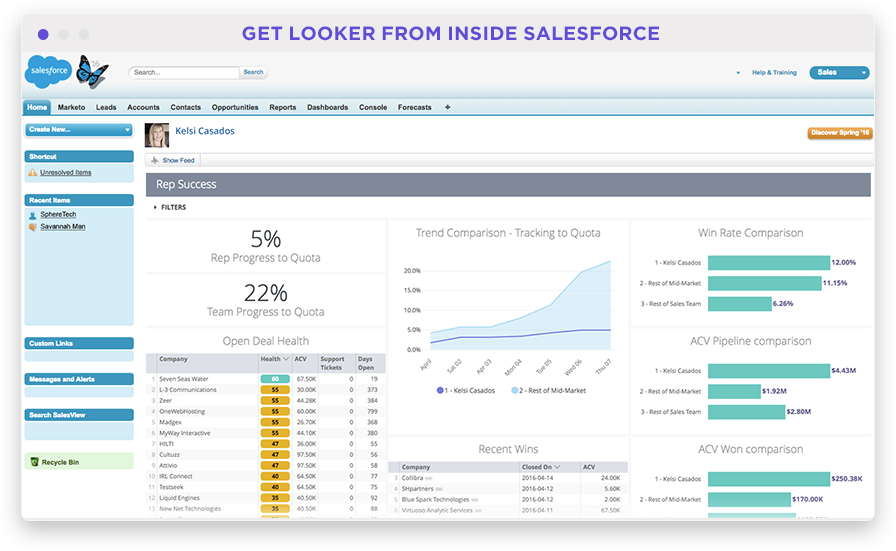Image resolution: width=896 pixels, height=551 pixels.
Task: Click the Salesforce cloud logo
Action: [x=49, y=71]
